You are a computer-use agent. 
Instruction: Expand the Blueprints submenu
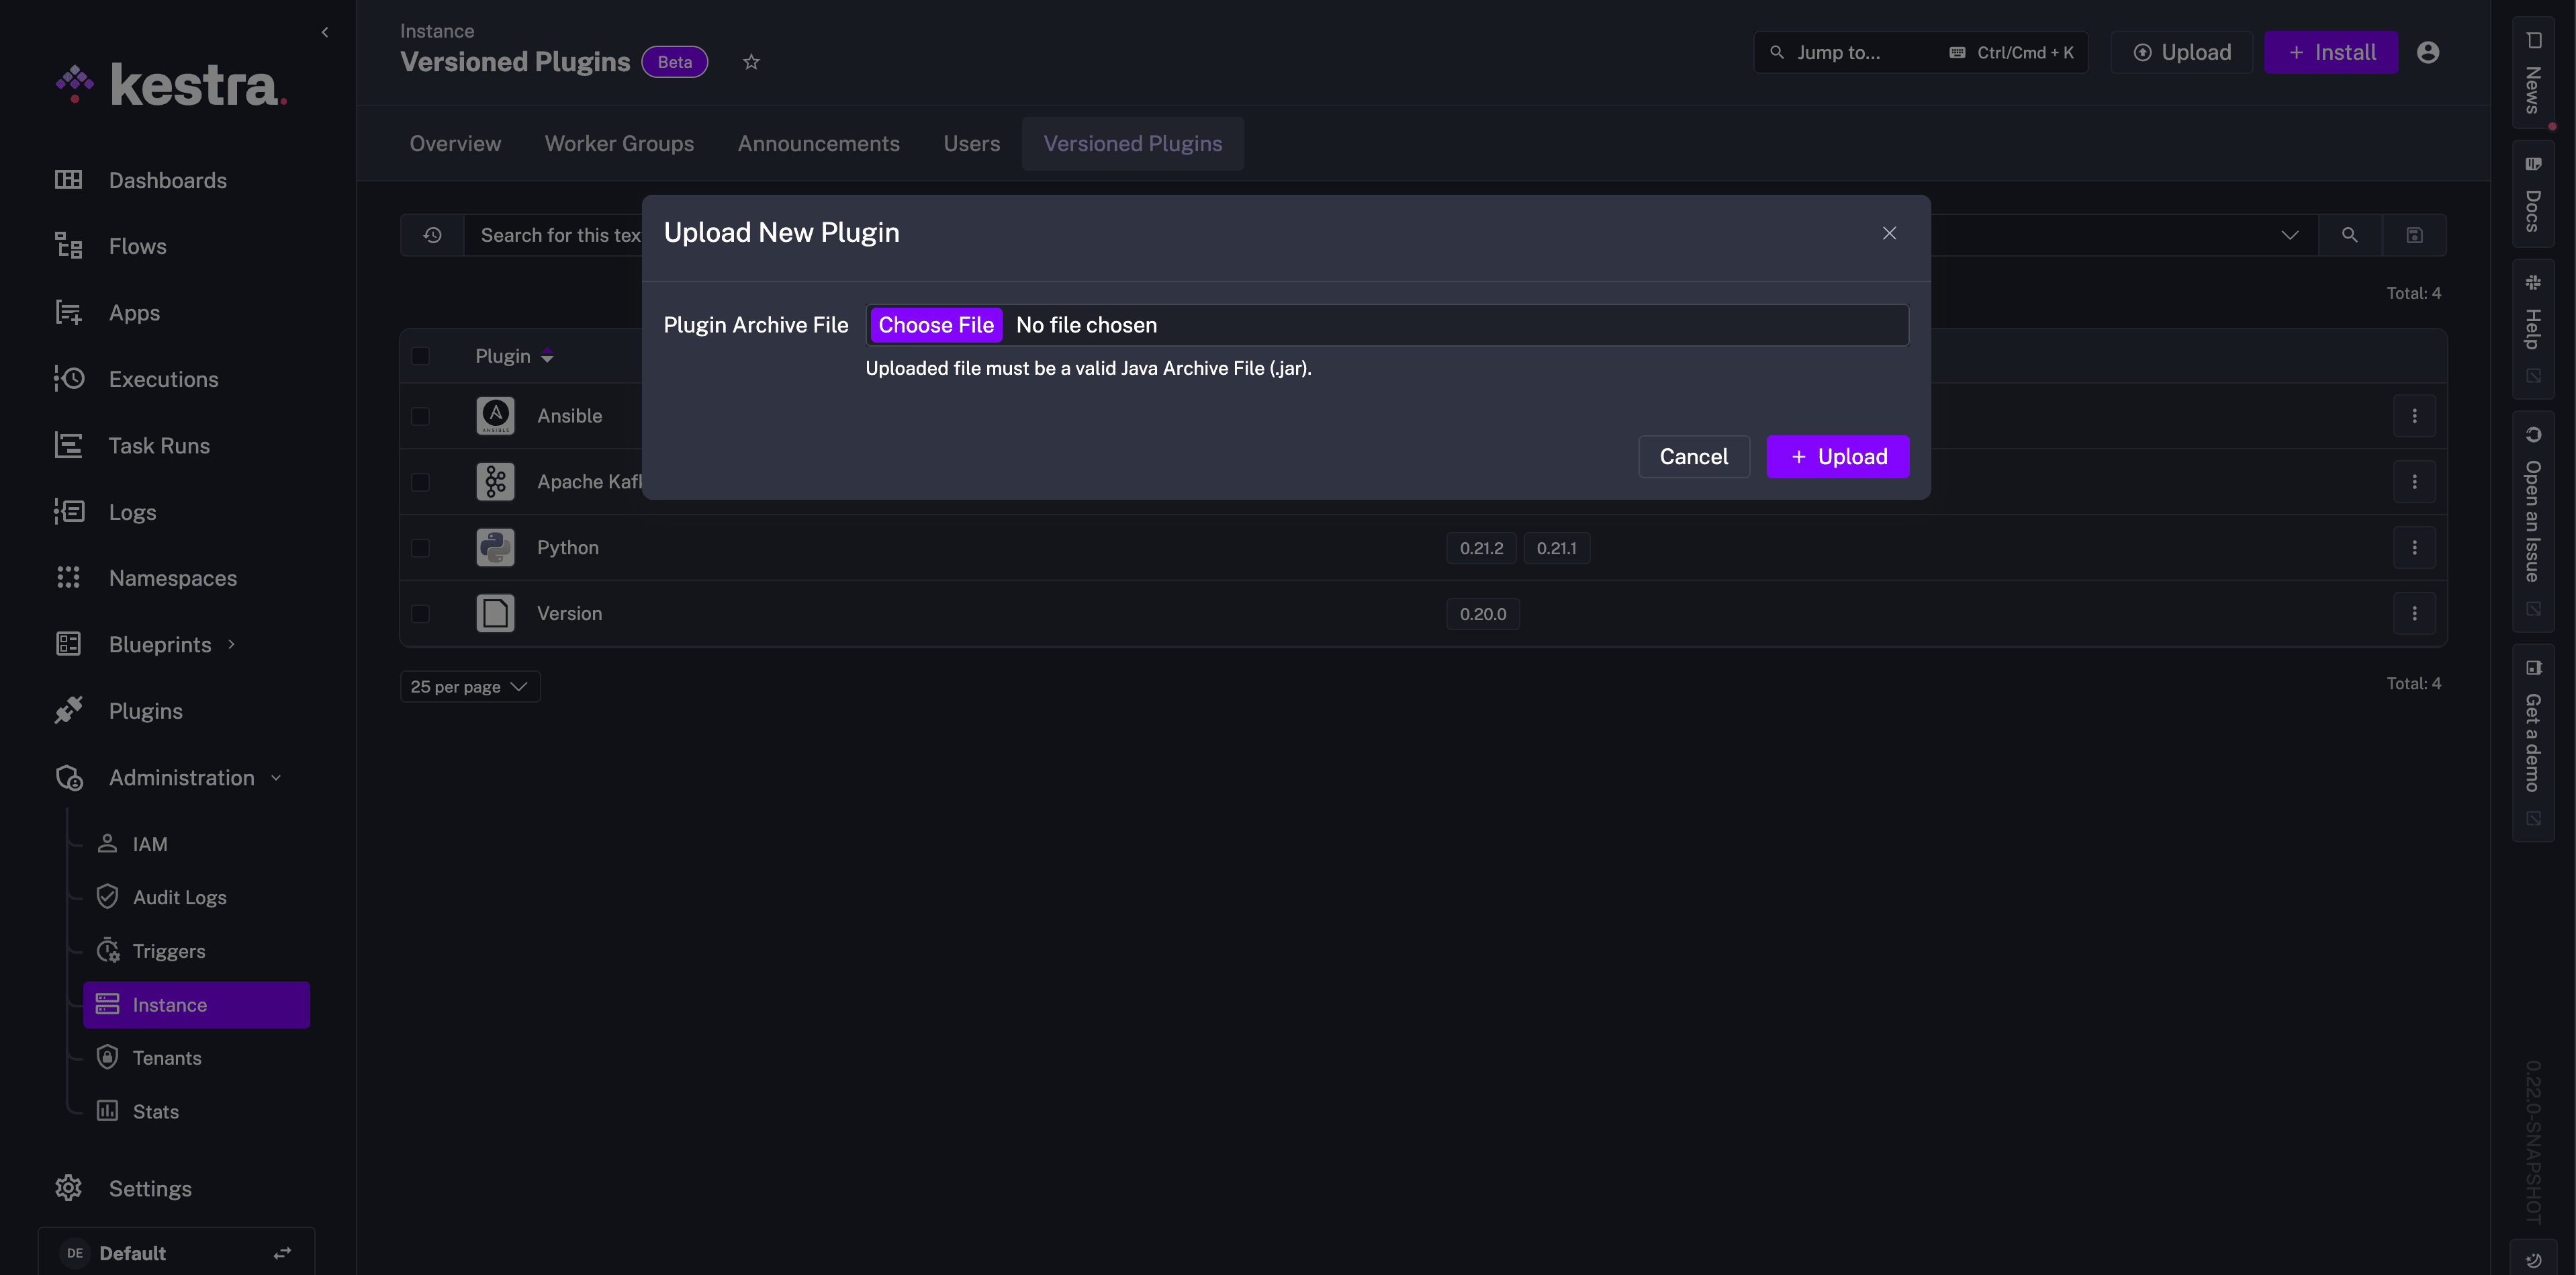tap(232, 644)
